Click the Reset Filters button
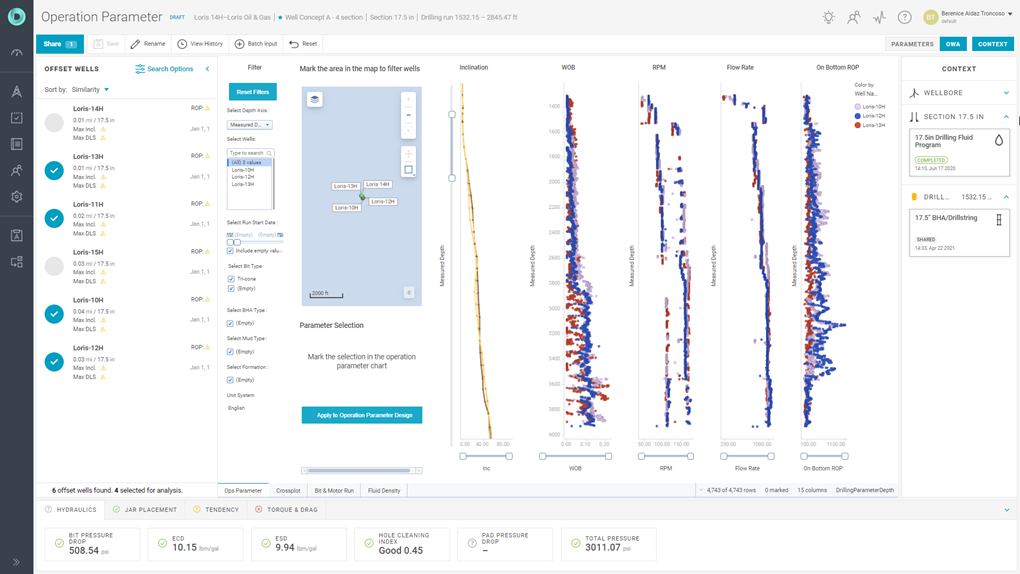 (252, 92)
